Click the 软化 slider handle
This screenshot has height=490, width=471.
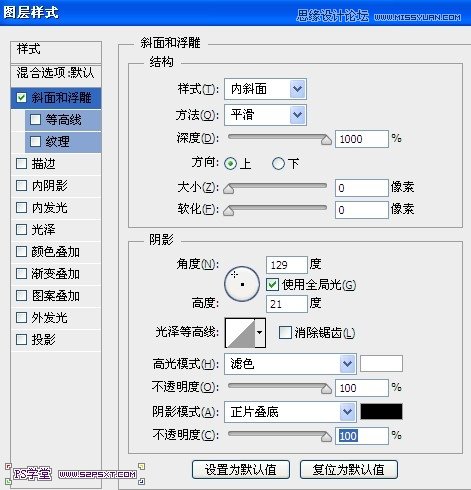tap(229, 211)
